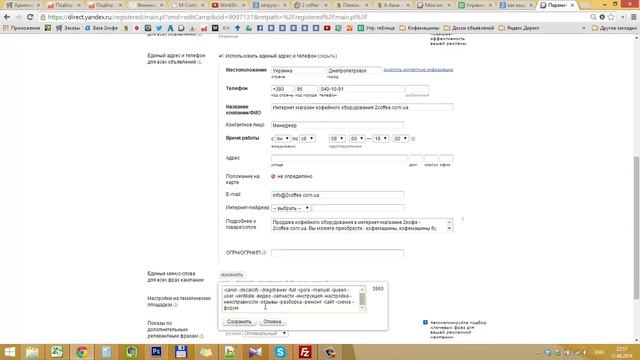Viewport: 640px width, 360px height.
Task: Click the Windows Start button
Action: (9, 352)
